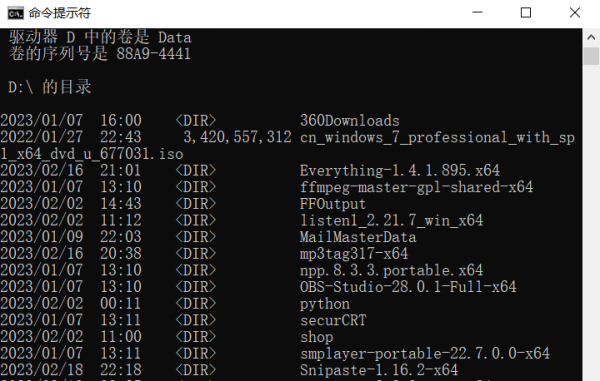Maximize the Command Prompt window
Viewport: 600px width, 381px height.
coord(526,13)
